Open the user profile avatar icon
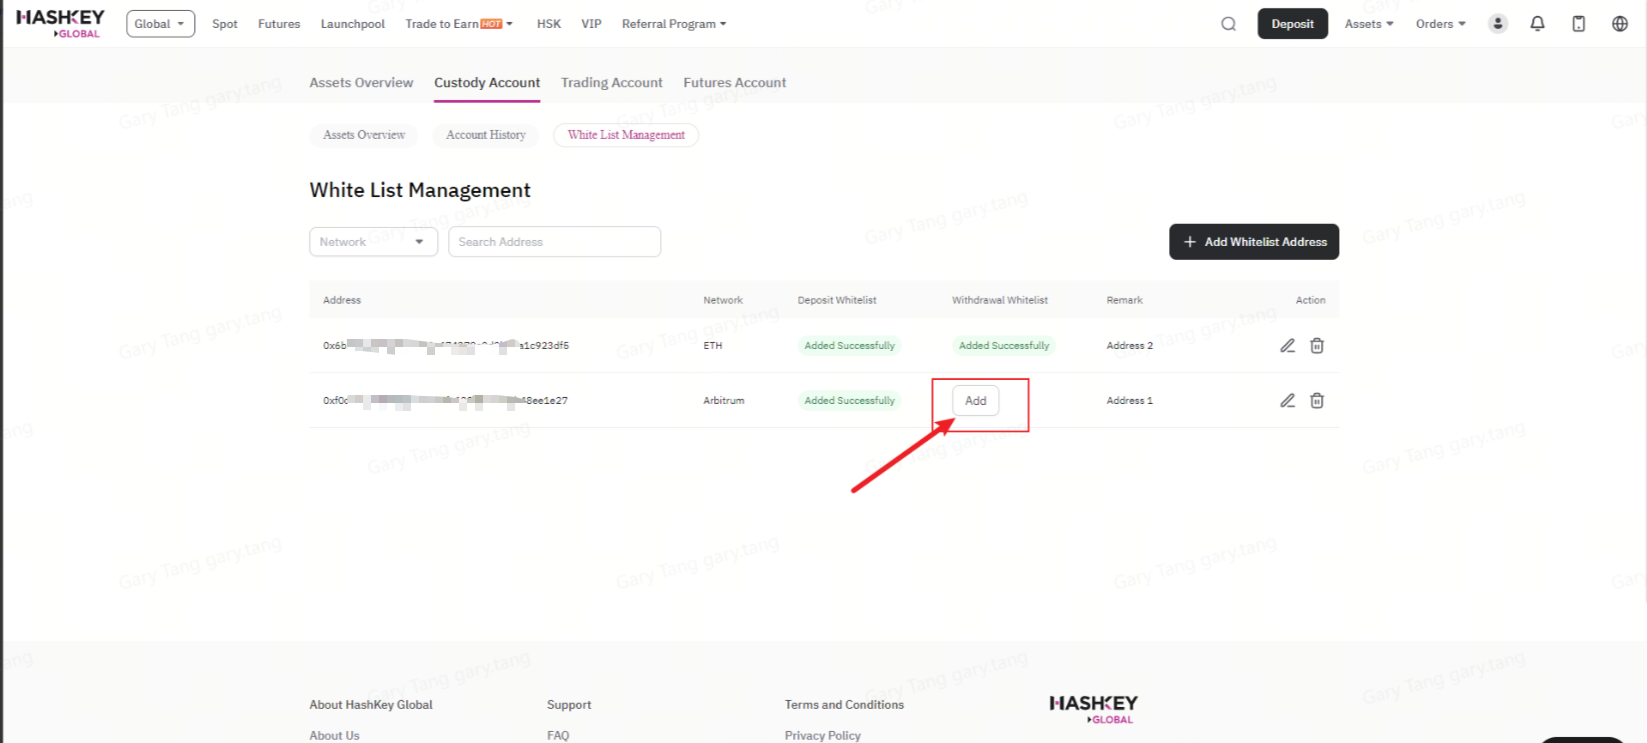This screenshot has height=743, width=1647. click(1497, 24)
